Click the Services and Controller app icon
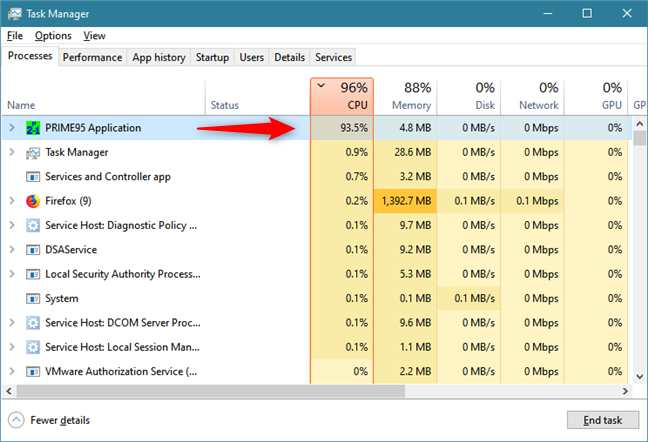 pyautogui.click(x=33, y=177)
